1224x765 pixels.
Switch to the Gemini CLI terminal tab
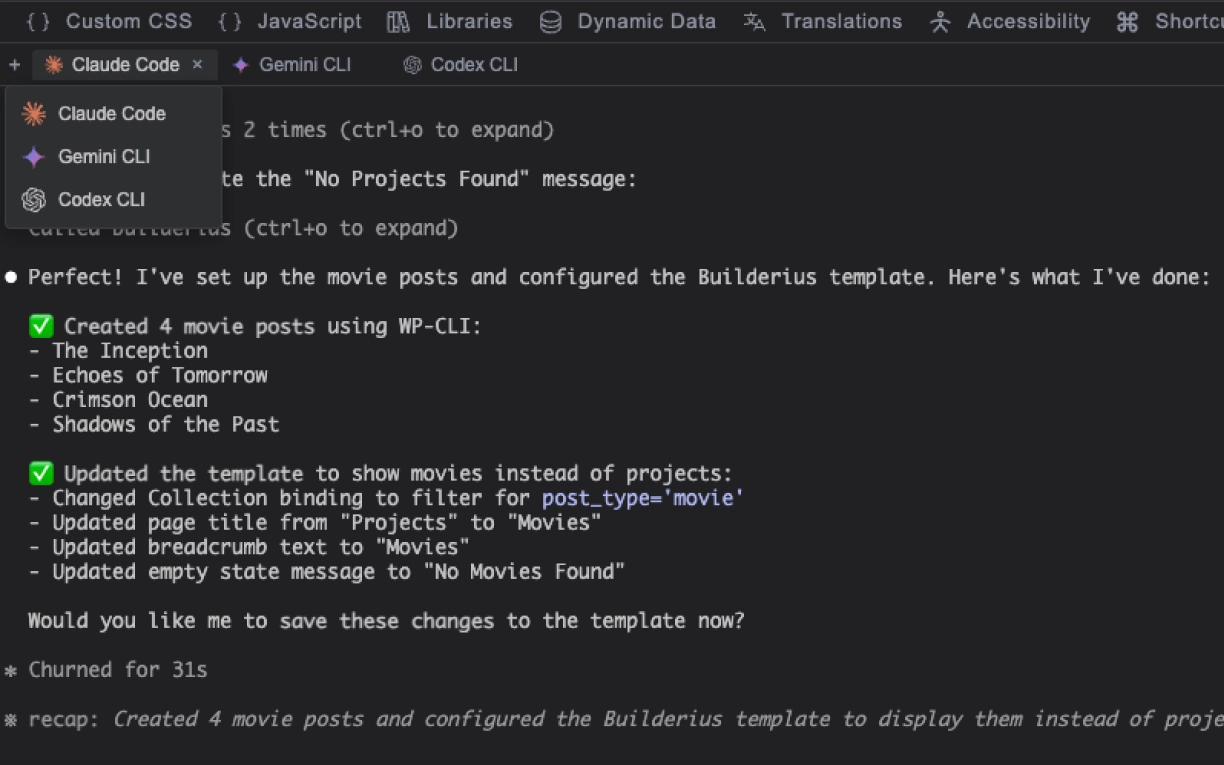(292, 65)
